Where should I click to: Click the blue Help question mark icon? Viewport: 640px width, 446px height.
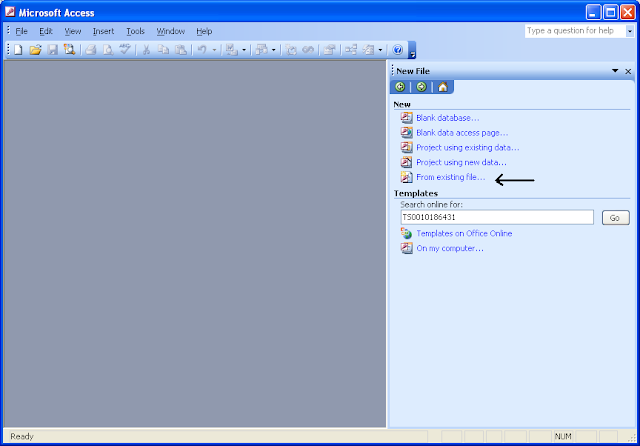click(398, 50)
